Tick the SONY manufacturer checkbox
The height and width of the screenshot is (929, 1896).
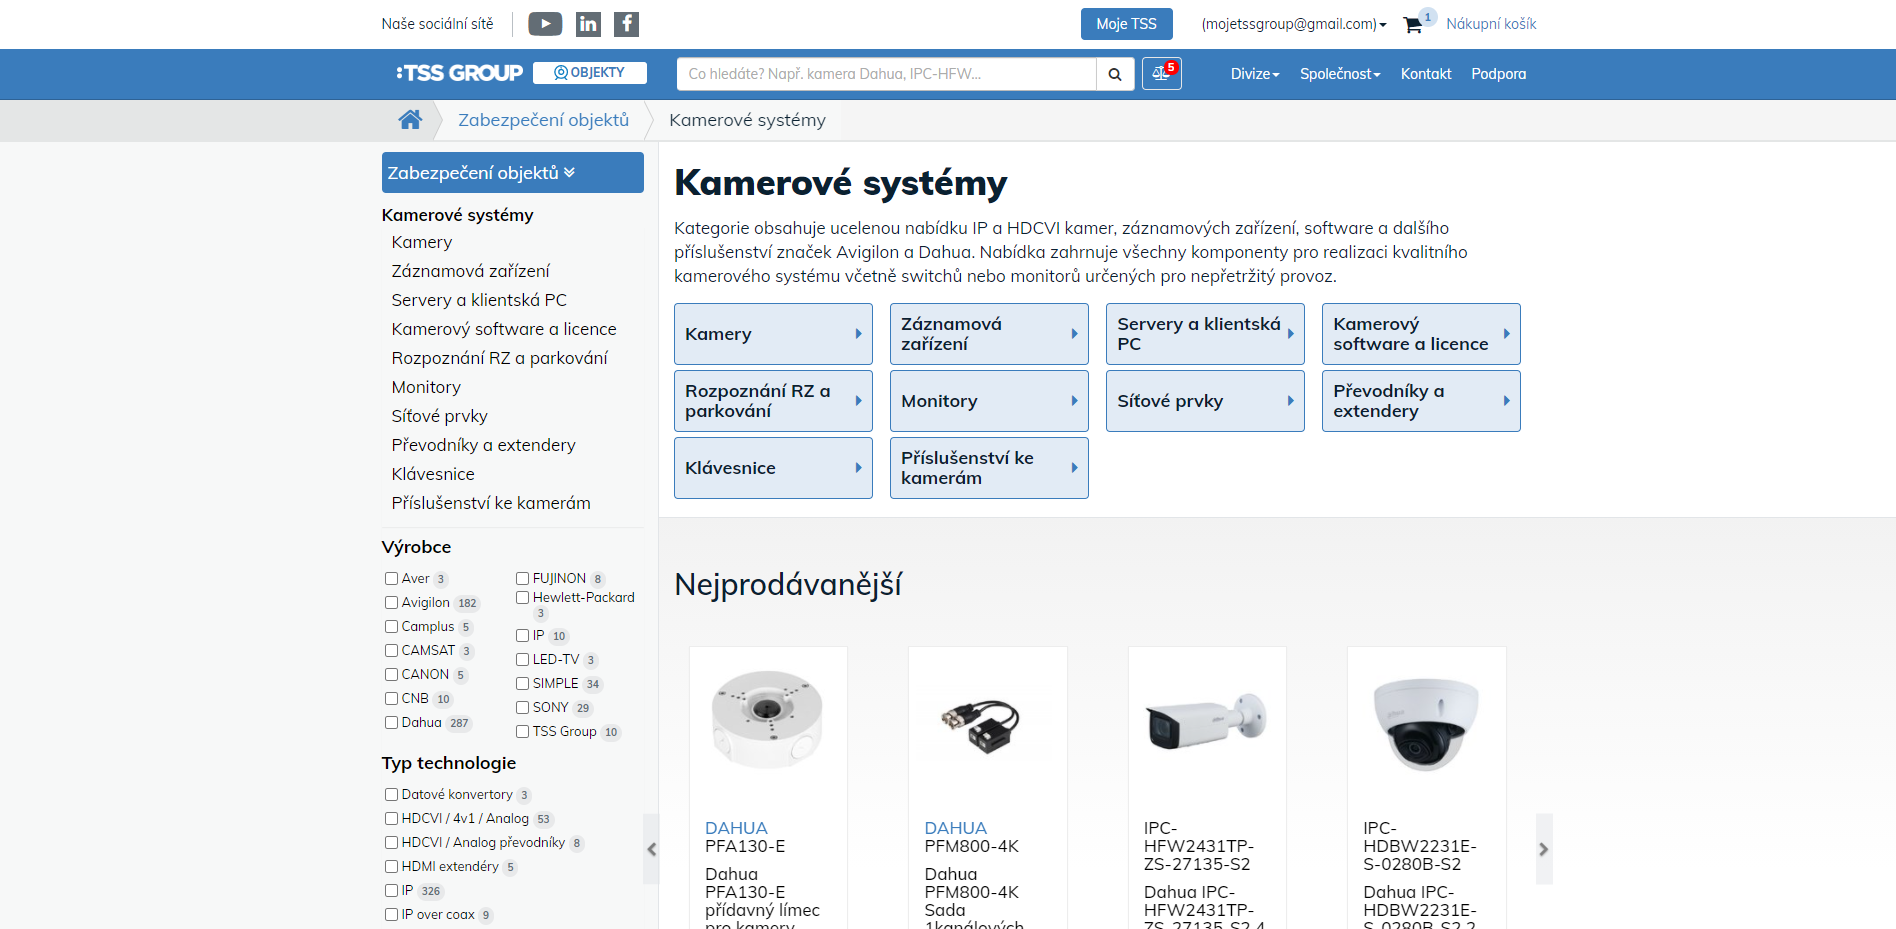pos(523,708)
